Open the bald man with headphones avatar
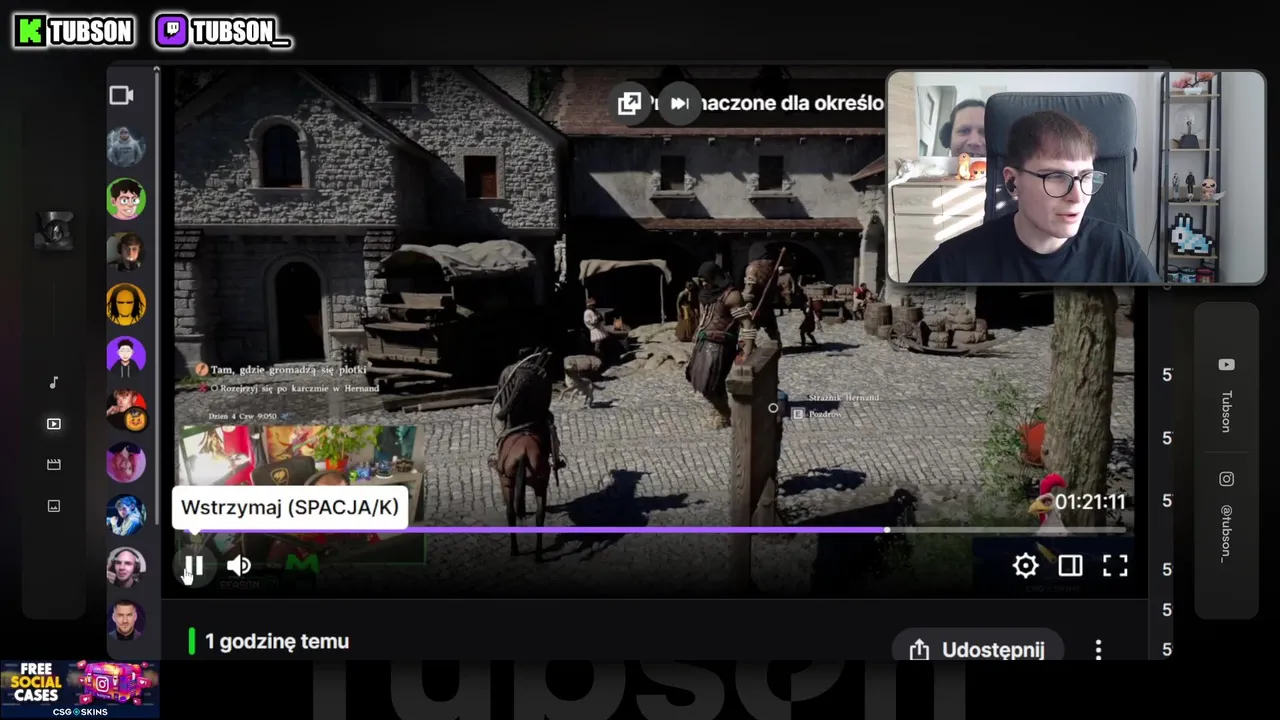 coord(126,568)
